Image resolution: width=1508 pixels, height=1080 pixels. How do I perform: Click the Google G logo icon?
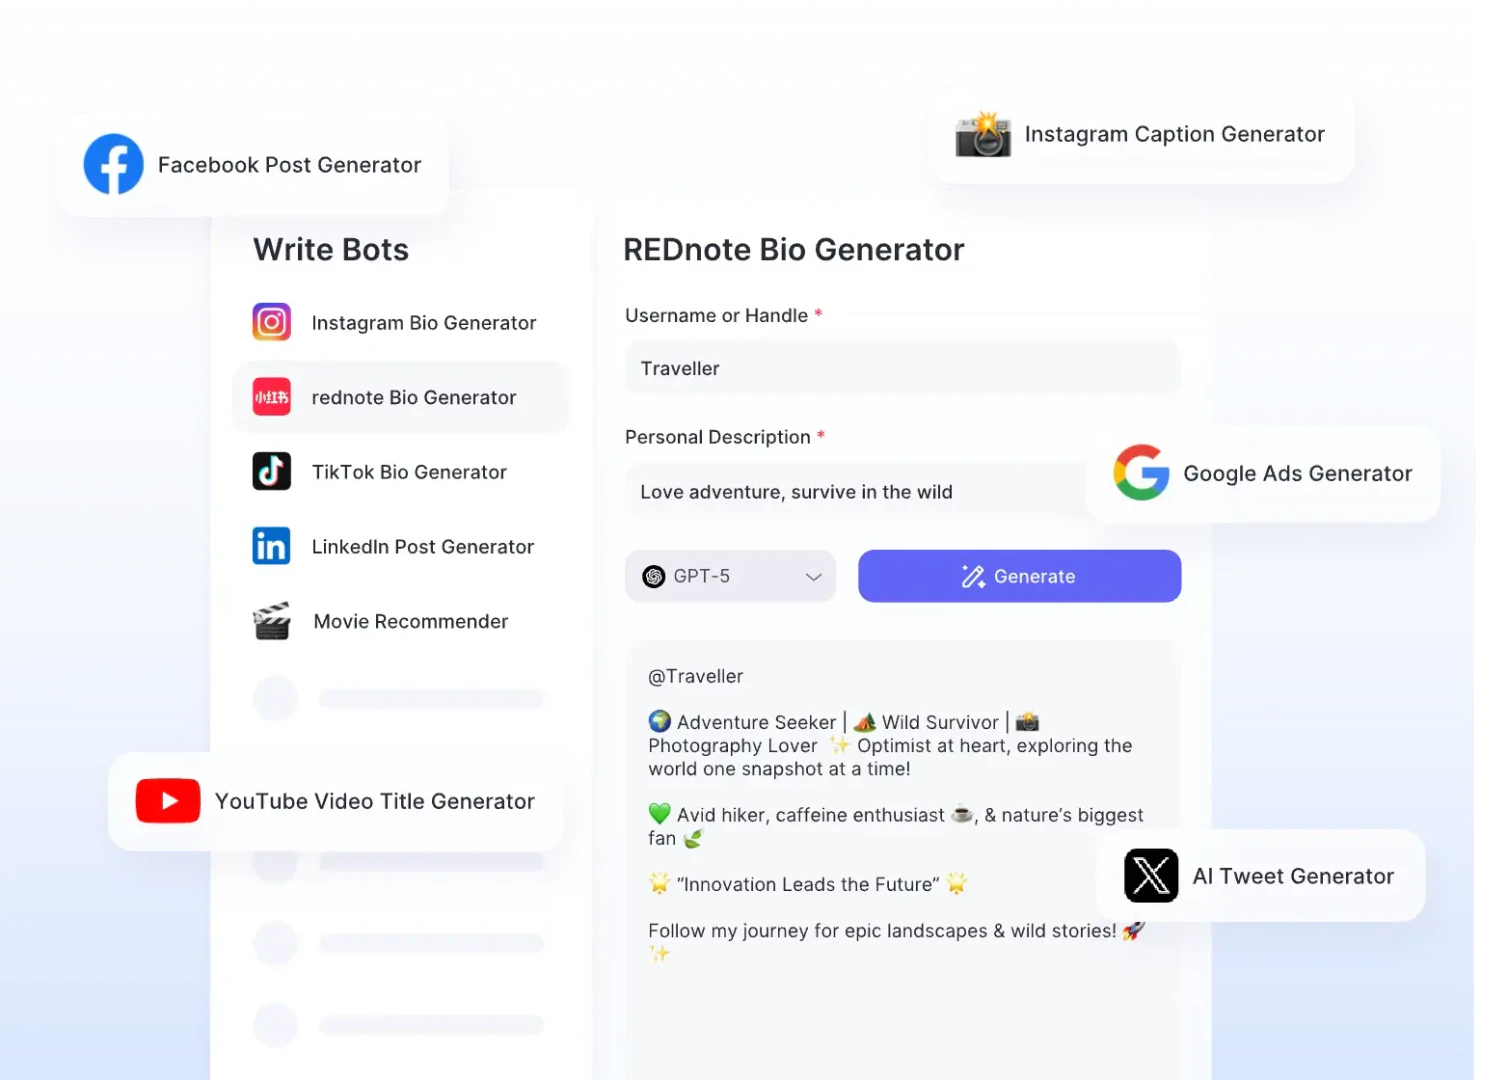pos(1141,473)
